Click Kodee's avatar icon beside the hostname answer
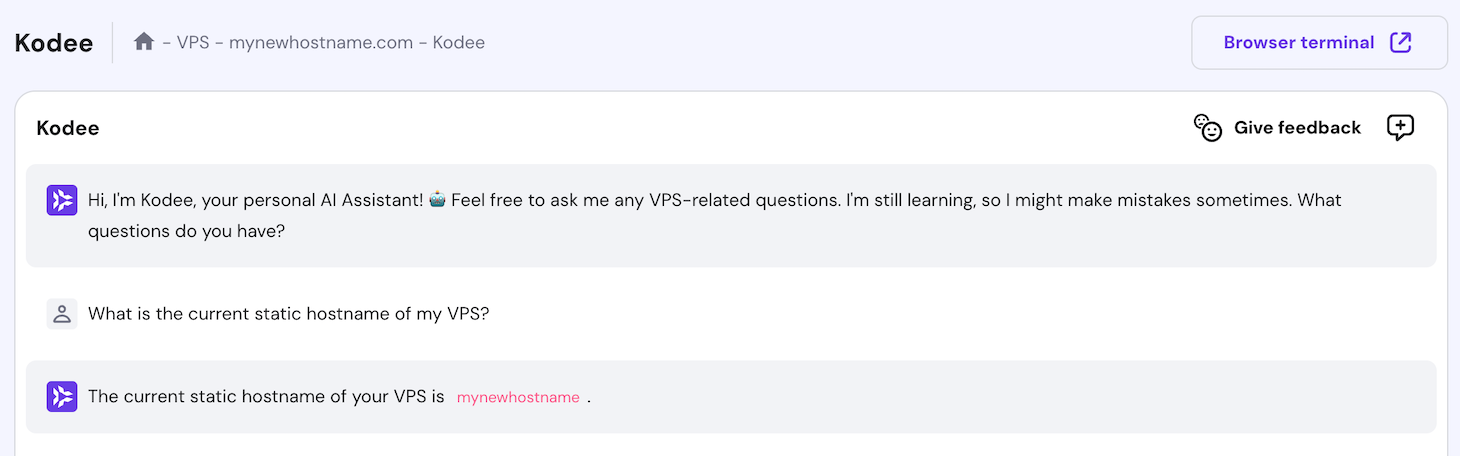1460x456 pixels. click(x=62, y=397)
